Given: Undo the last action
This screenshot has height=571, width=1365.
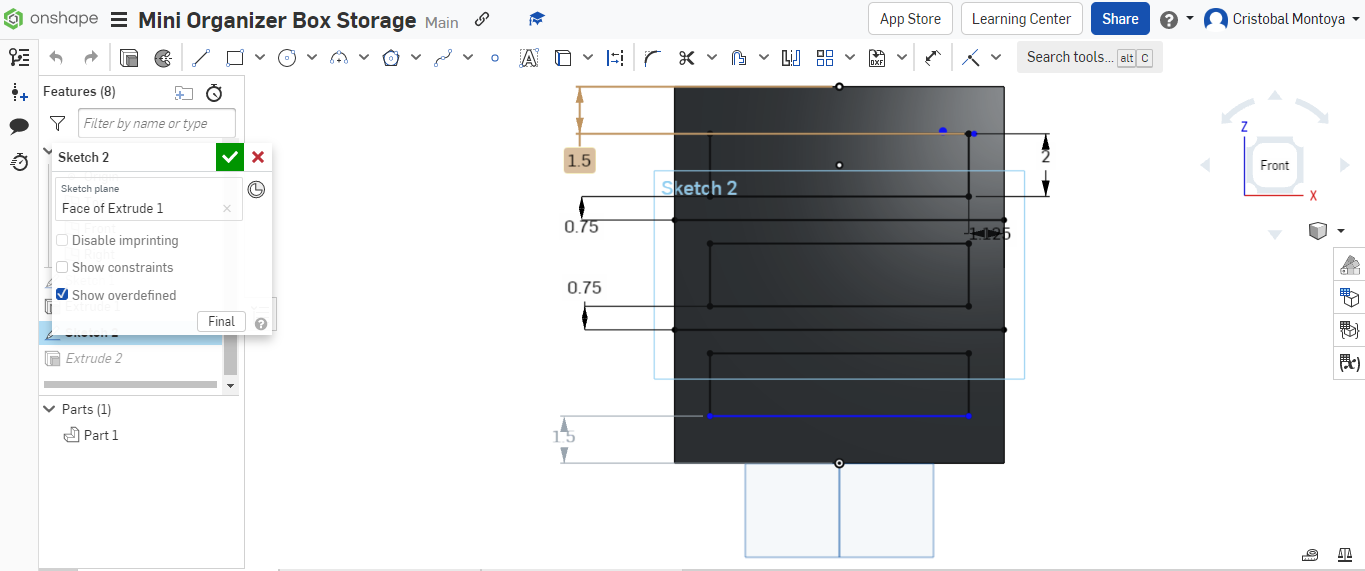Looking at the screenshot, I should pos(56,58).
